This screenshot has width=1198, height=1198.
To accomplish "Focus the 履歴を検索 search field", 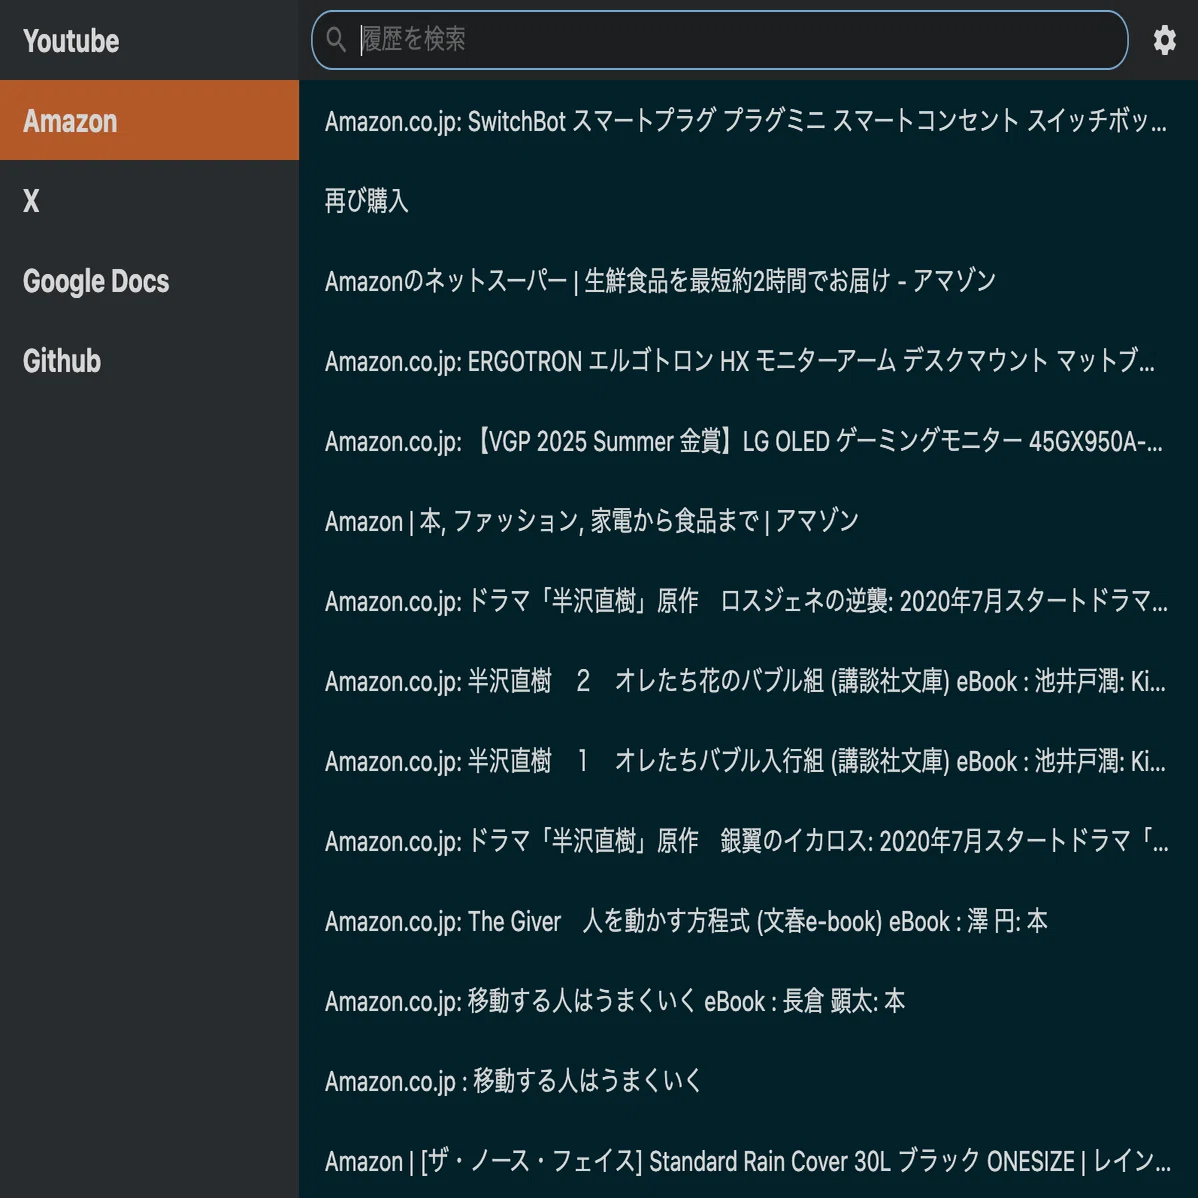I will point(719,40).
